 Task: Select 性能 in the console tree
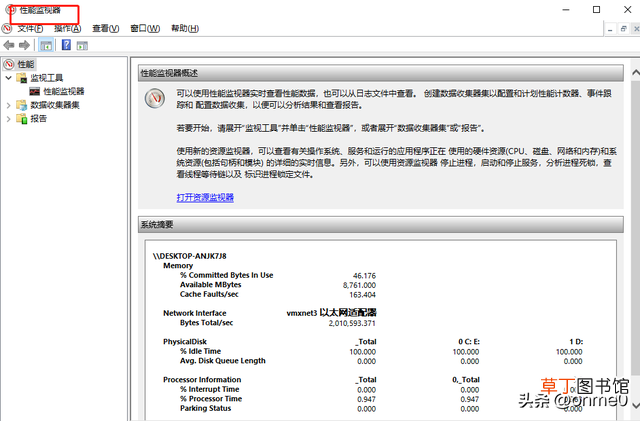pyautogui.click(x=26, y=64)
